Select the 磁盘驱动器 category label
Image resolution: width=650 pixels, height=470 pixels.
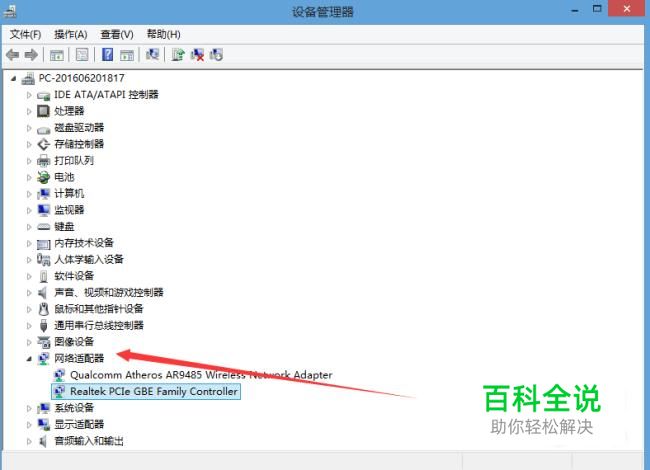coord(79,128)
